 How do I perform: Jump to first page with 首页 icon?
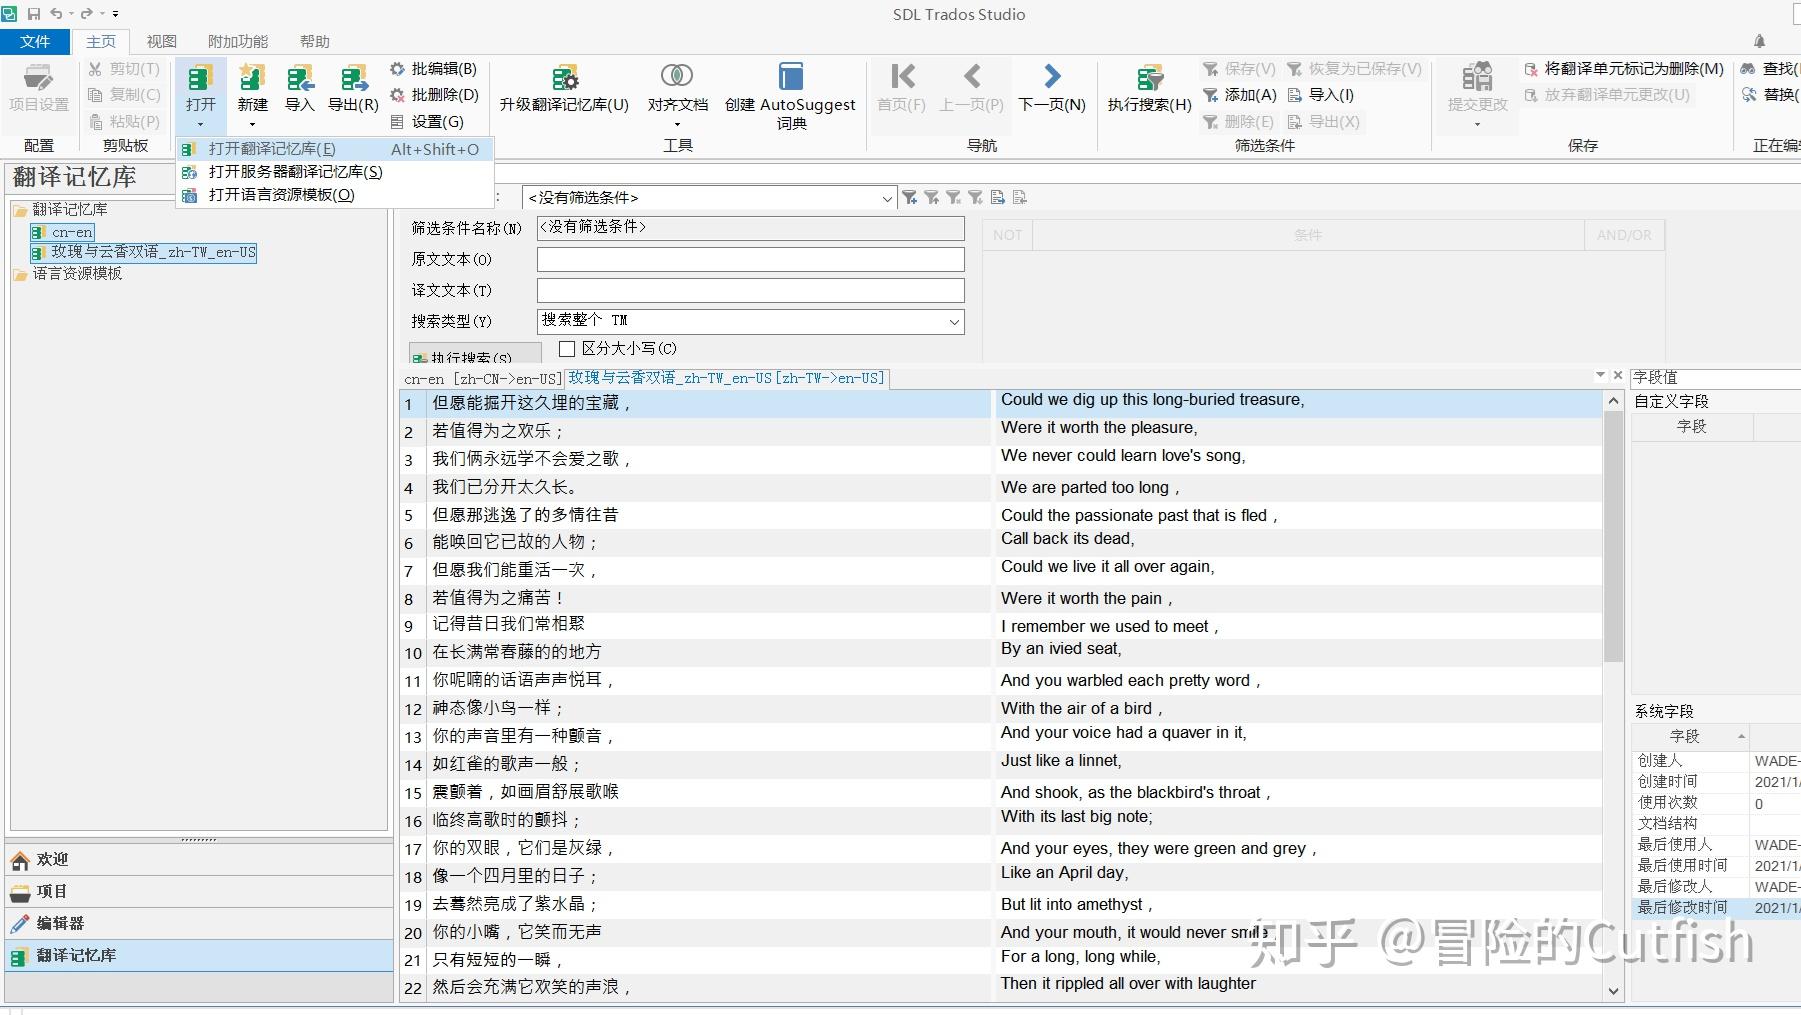click(x=901, y=88)
